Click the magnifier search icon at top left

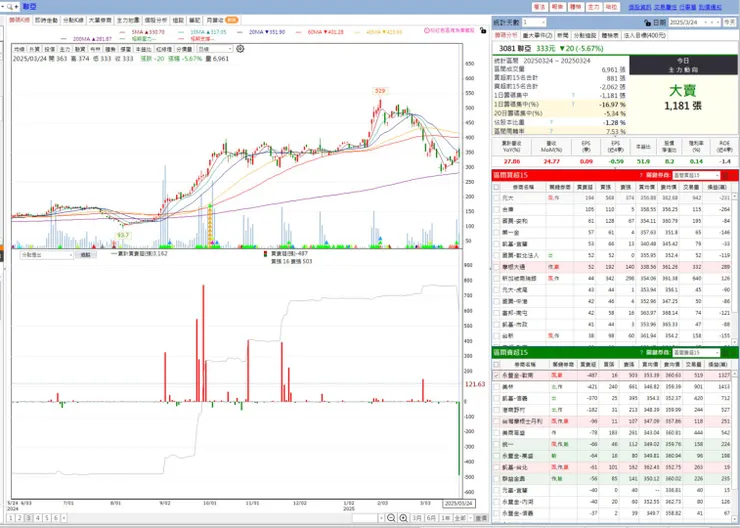point(9,7)
